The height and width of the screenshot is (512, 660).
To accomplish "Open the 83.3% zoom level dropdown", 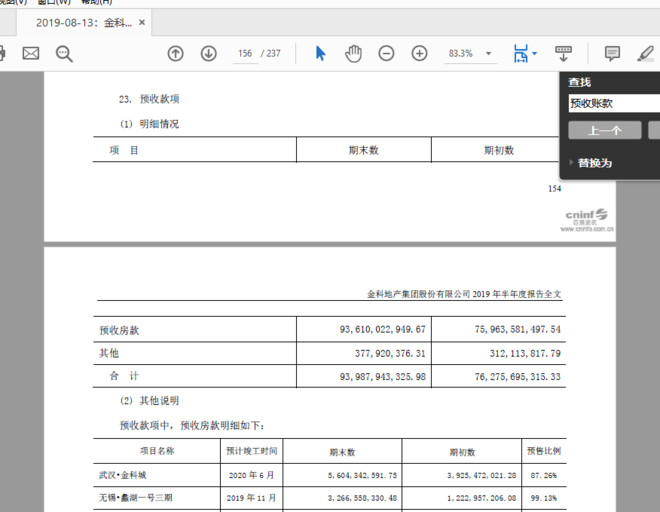I will click(x=488, y=53).
